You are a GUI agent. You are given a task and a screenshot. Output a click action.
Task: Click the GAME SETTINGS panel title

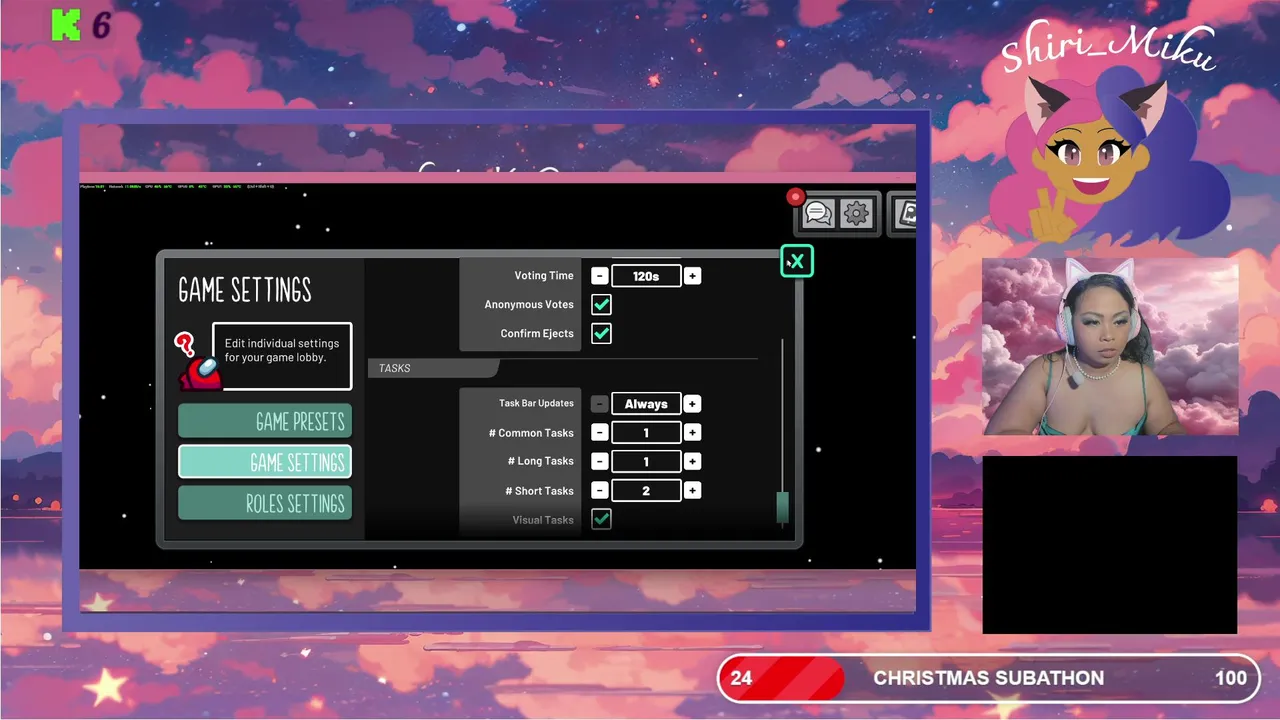click(x=245, y=290)
